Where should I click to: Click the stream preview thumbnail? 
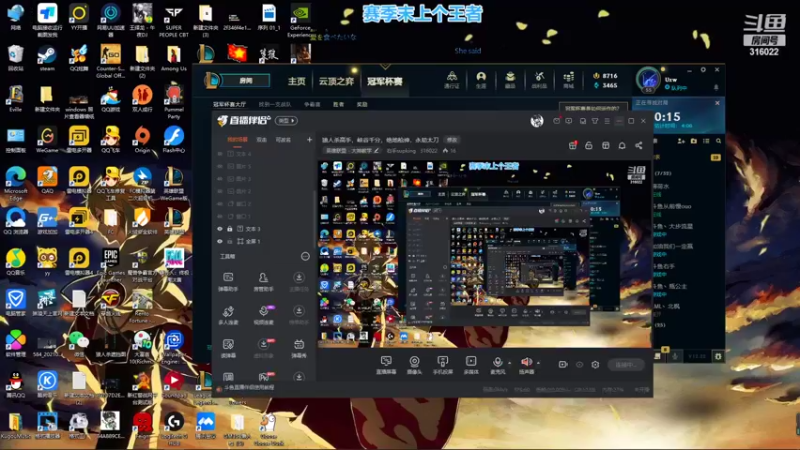484,254
